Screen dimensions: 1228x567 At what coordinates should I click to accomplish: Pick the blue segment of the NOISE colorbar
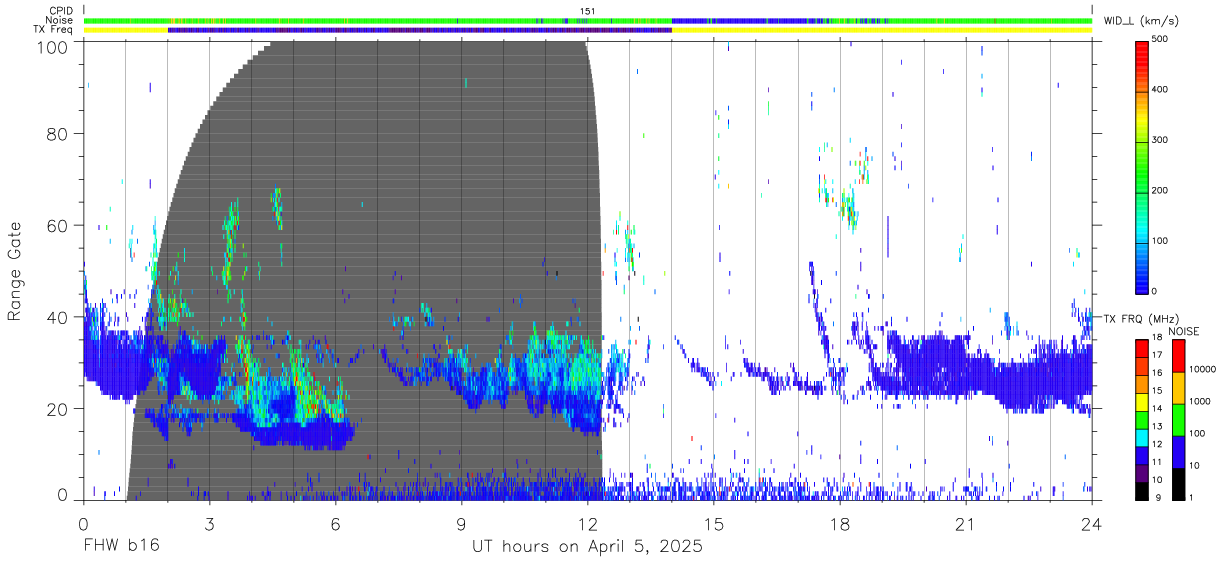pyautogui.click(x=1178, y=451)
